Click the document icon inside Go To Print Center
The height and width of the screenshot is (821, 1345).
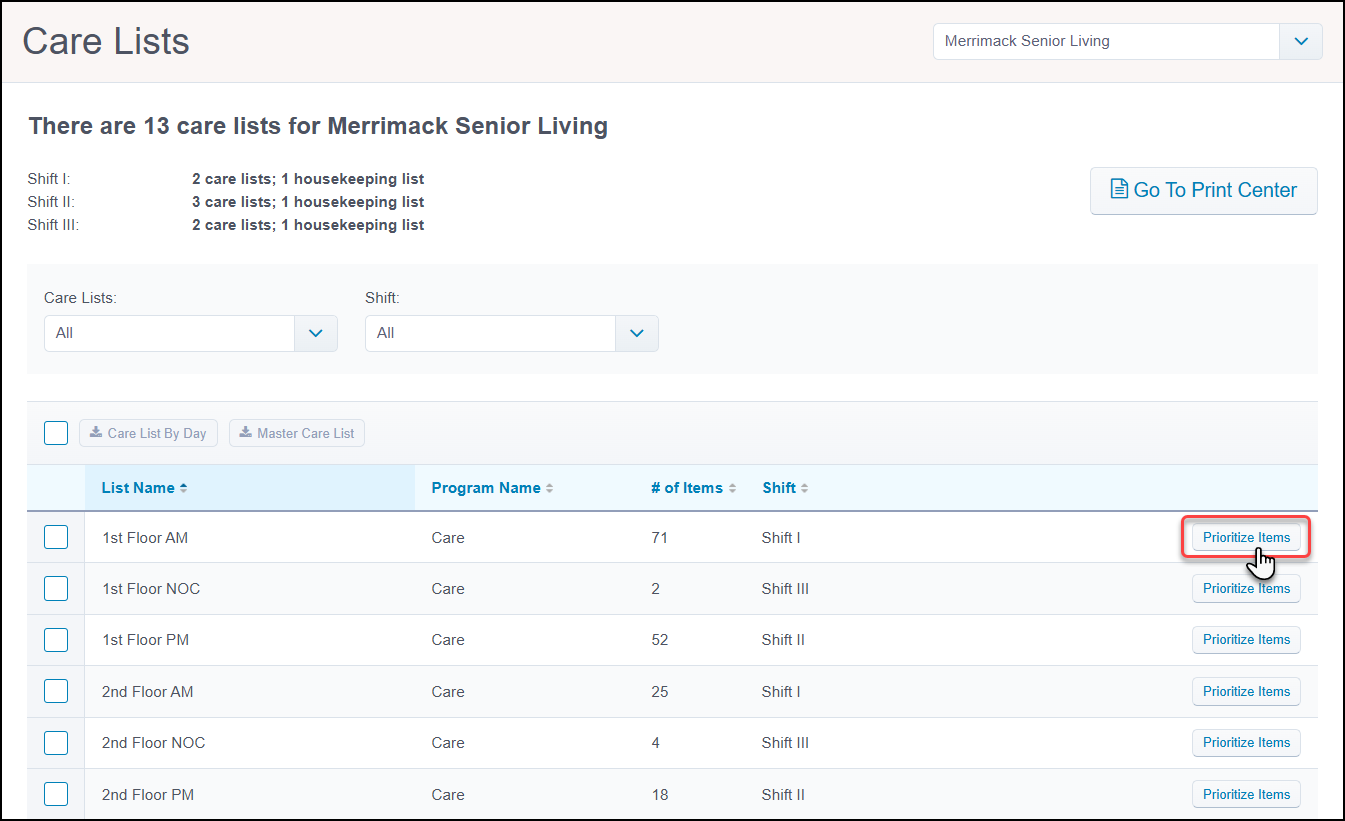tap(1120, 190)
